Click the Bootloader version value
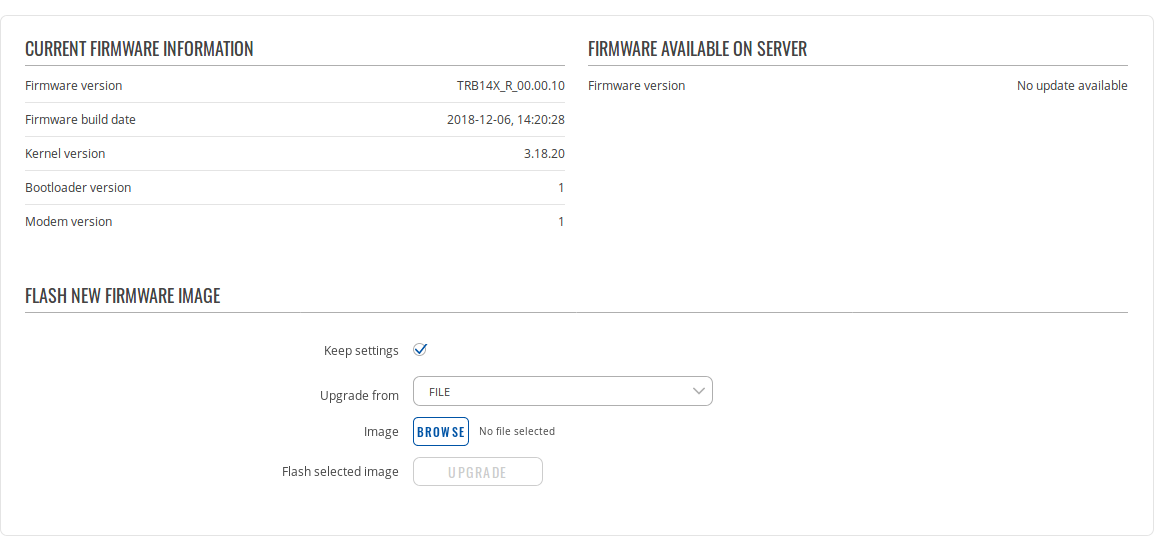1154x551 pixels. (x=561, y=188)
